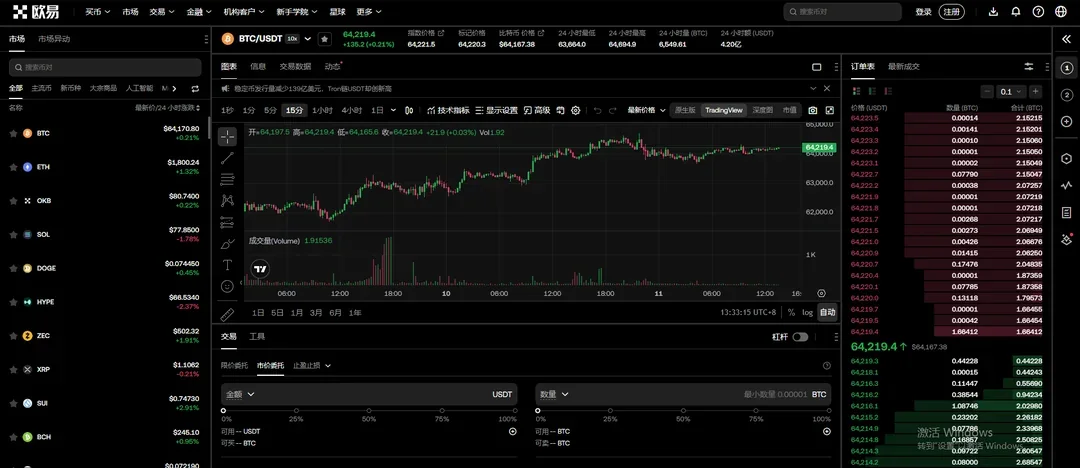This screenshot has width=1080, height=468.
Task: Select 工具 tab in trading panel
Action: 257,336
